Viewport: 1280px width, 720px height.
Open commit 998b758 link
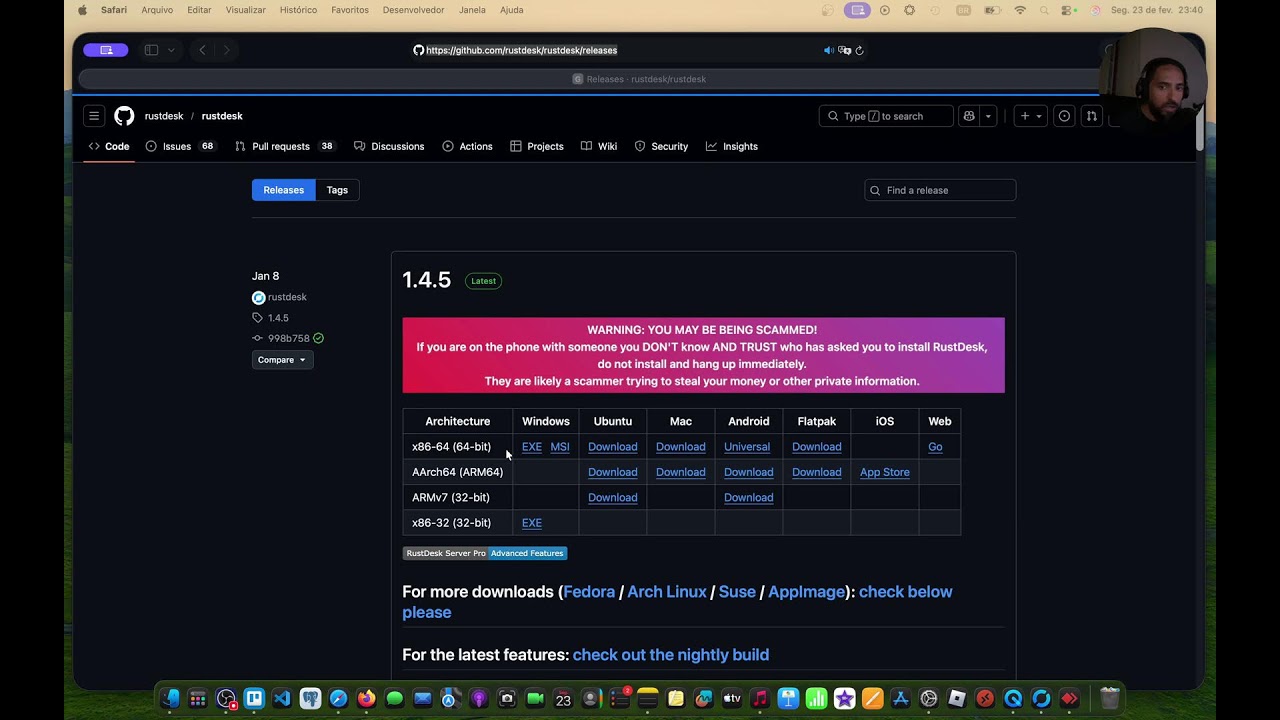pyautogui.click(x=288, y=339)
